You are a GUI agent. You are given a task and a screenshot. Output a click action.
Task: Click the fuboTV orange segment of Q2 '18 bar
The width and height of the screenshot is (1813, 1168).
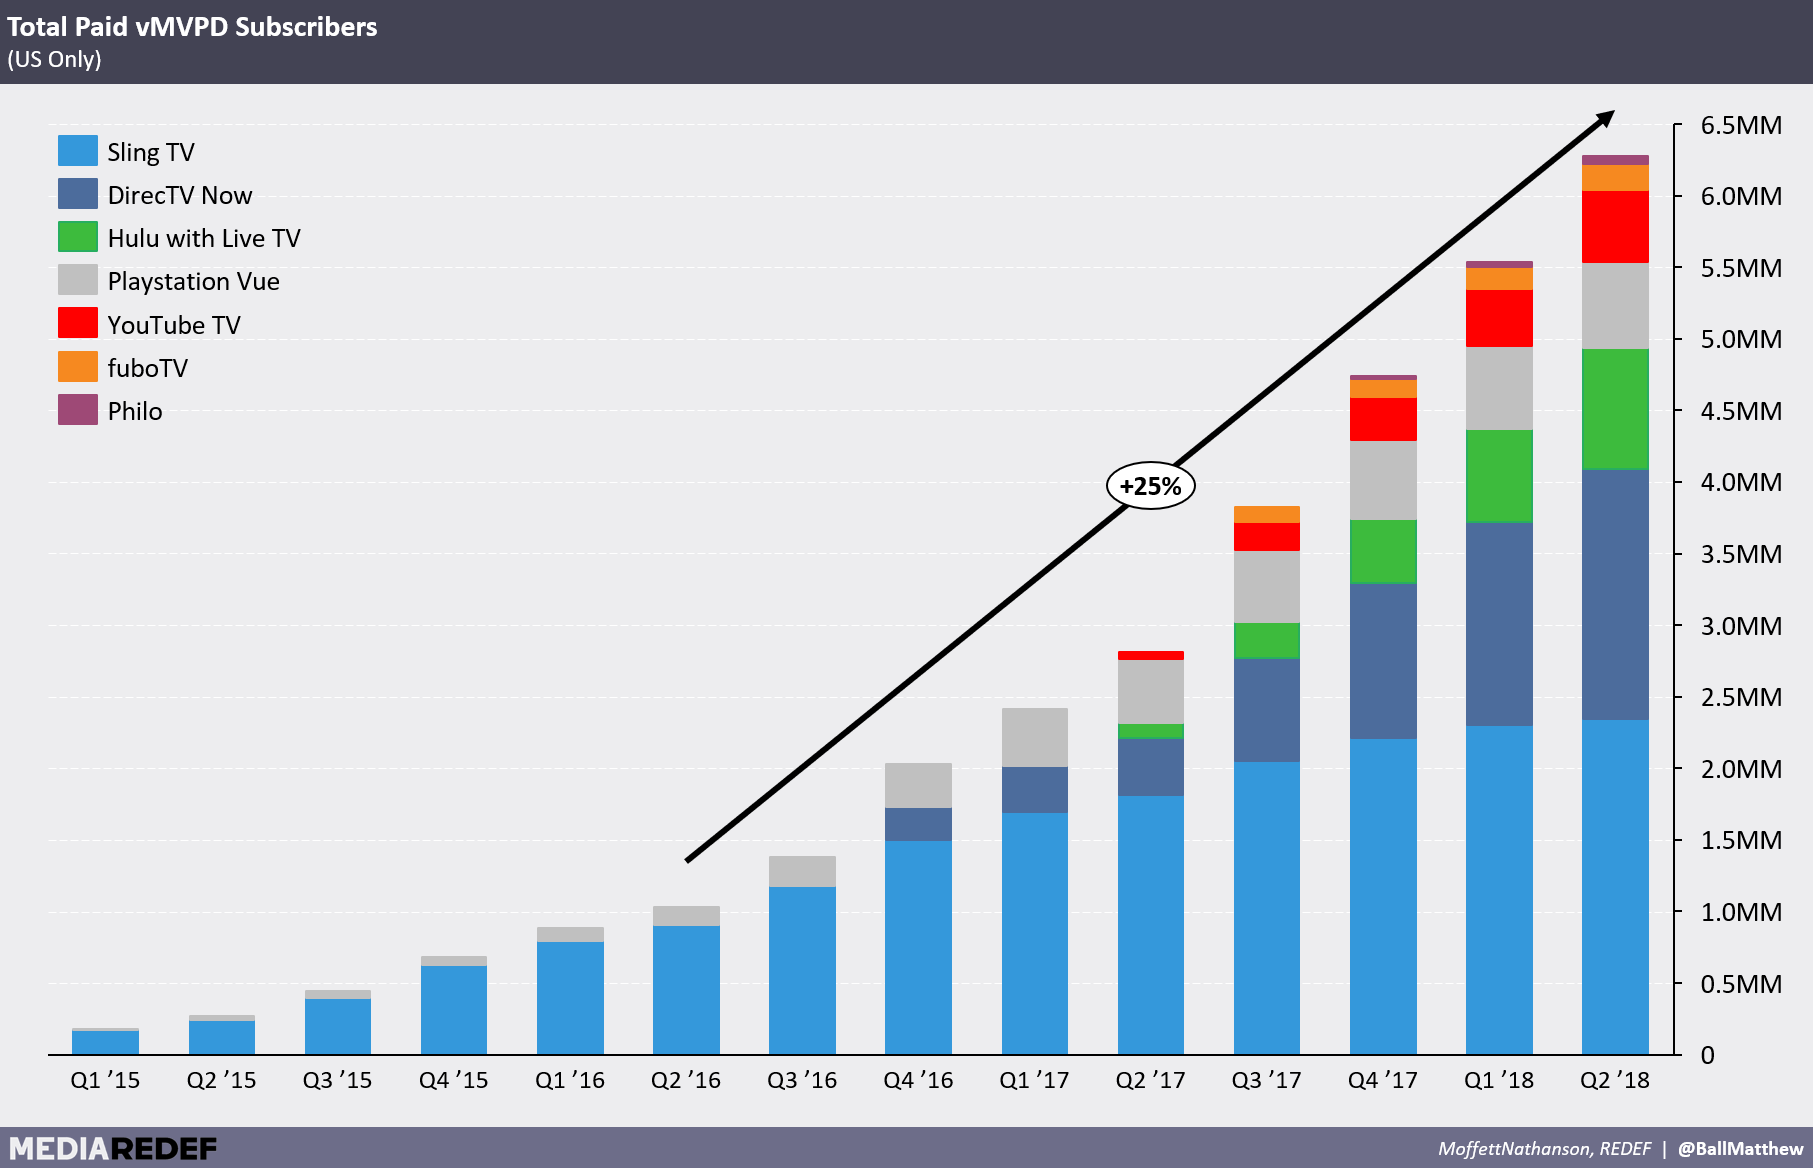coord(1615,178)
